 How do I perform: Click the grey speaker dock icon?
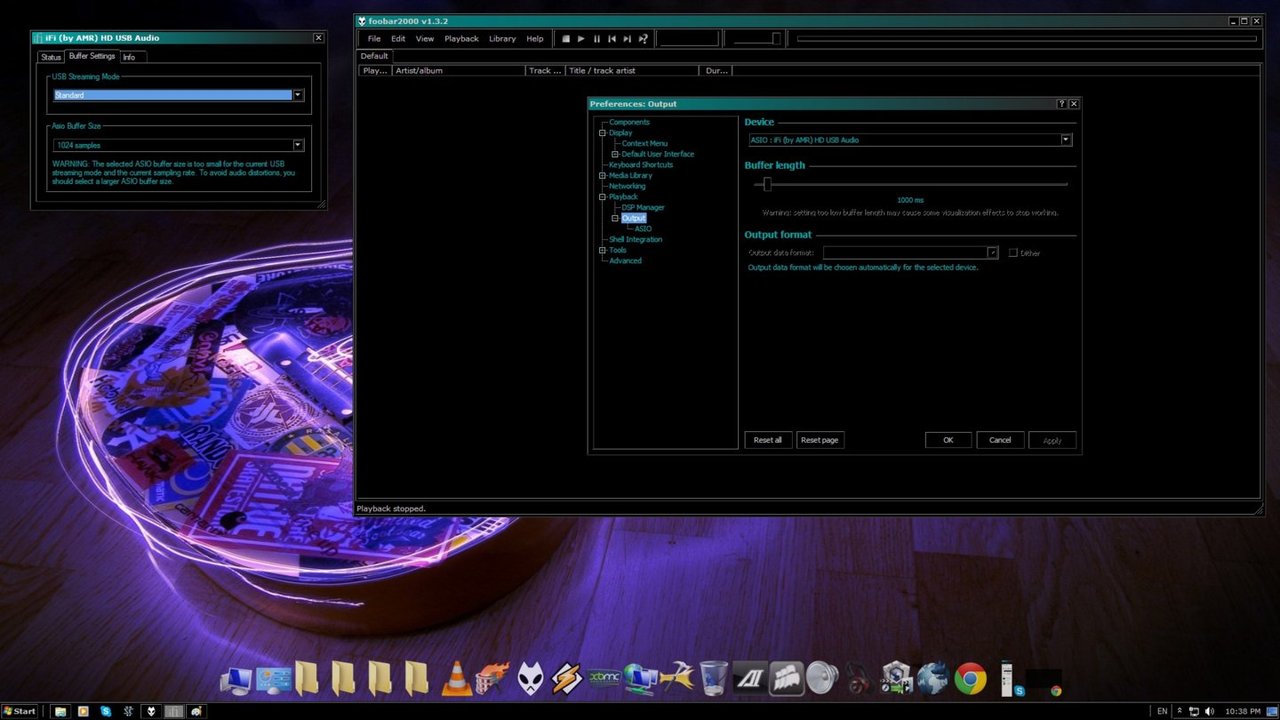pyautogui.click(x=822, y=678)
